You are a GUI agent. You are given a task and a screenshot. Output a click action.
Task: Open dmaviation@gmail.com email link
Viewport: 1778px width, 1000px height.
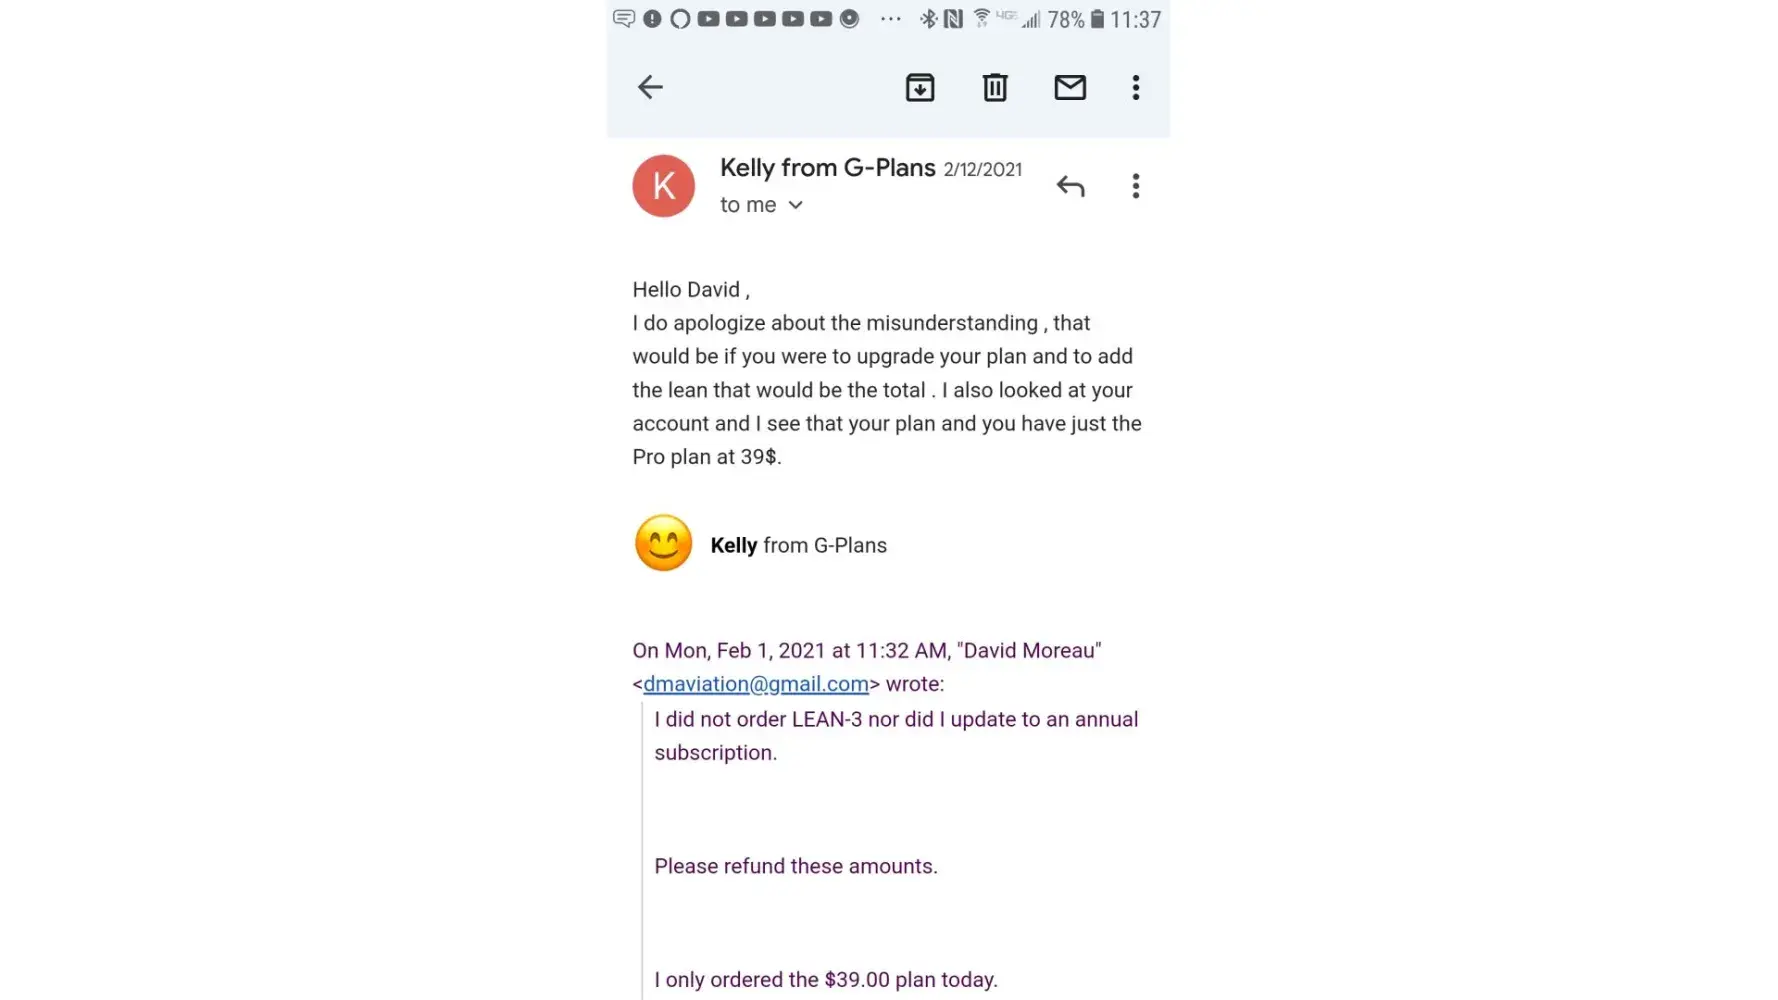pyautogui.click(x=755, y=684)
